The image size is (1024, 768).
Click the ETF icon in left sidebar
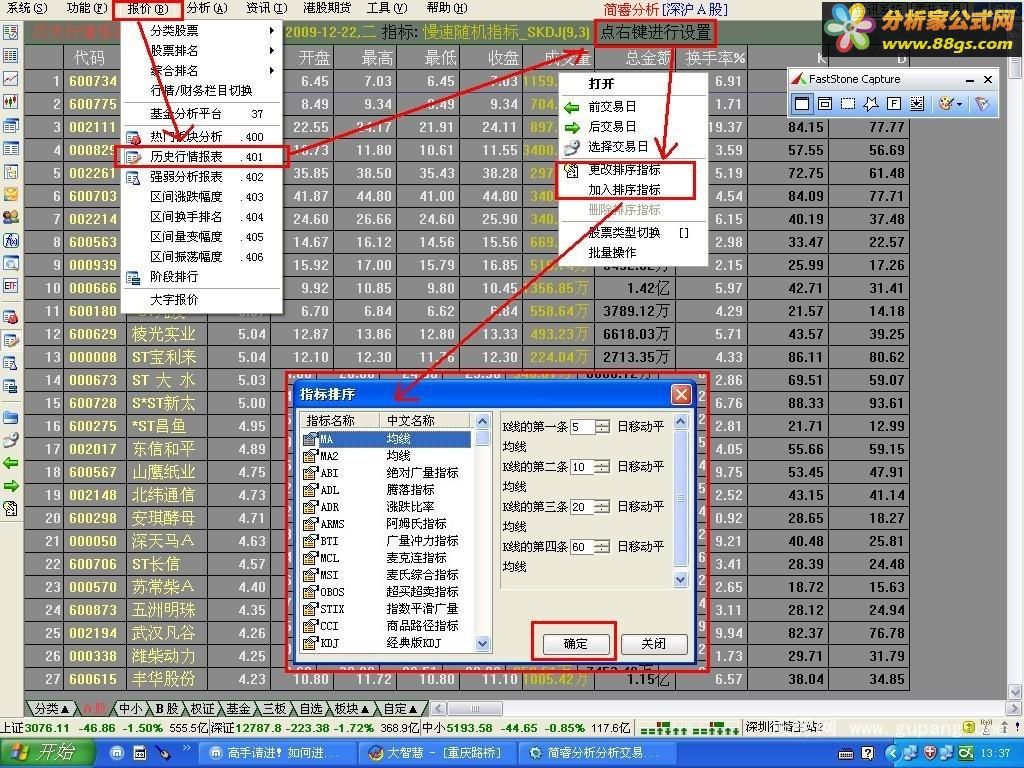tap(10, 286)
